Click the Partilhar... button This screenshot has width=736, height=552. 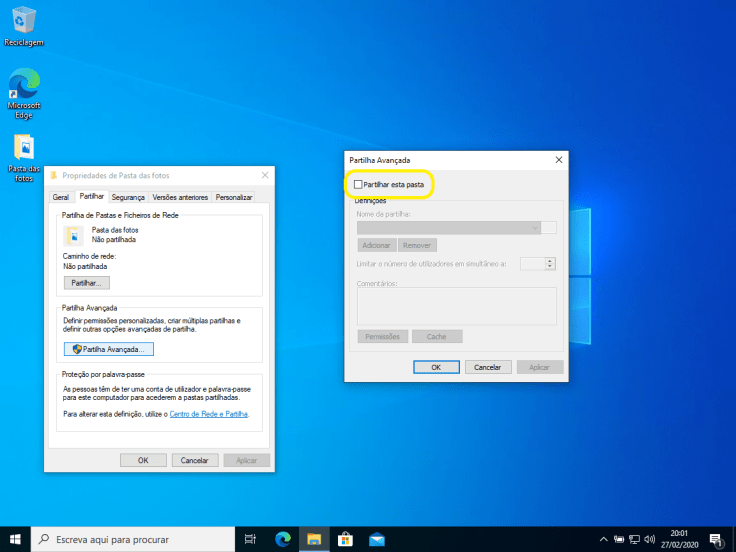(x=85, y=284)
